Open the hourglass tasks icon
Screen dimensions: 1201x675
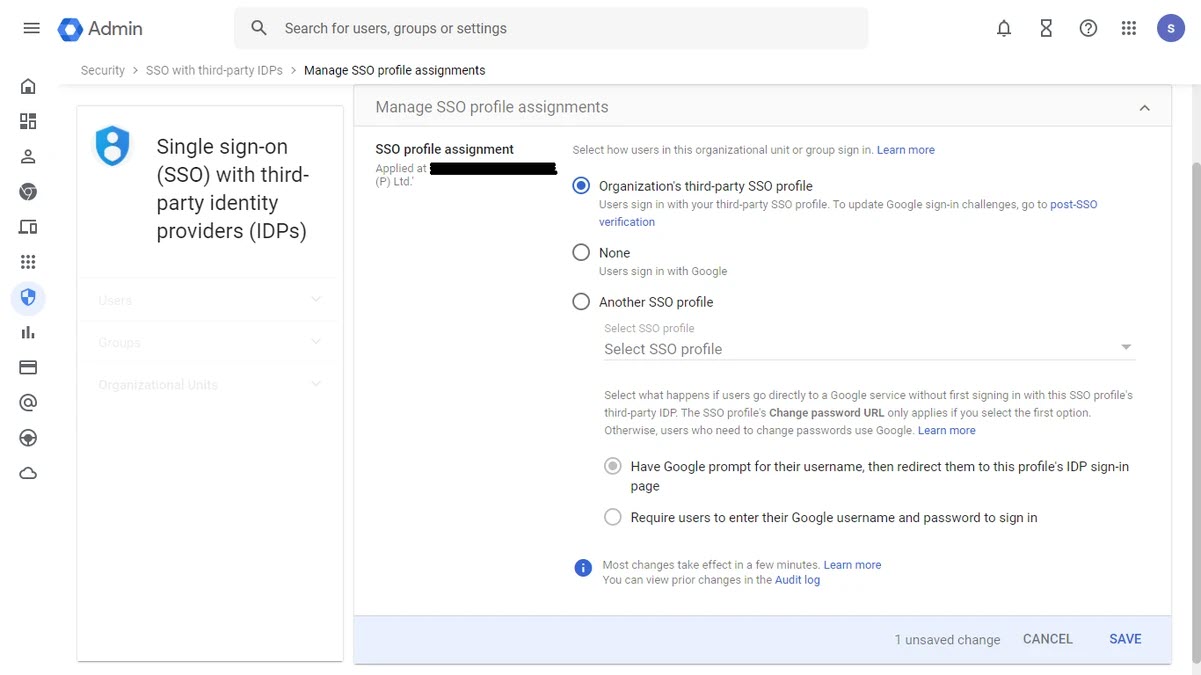click(x=1046, y=28)
